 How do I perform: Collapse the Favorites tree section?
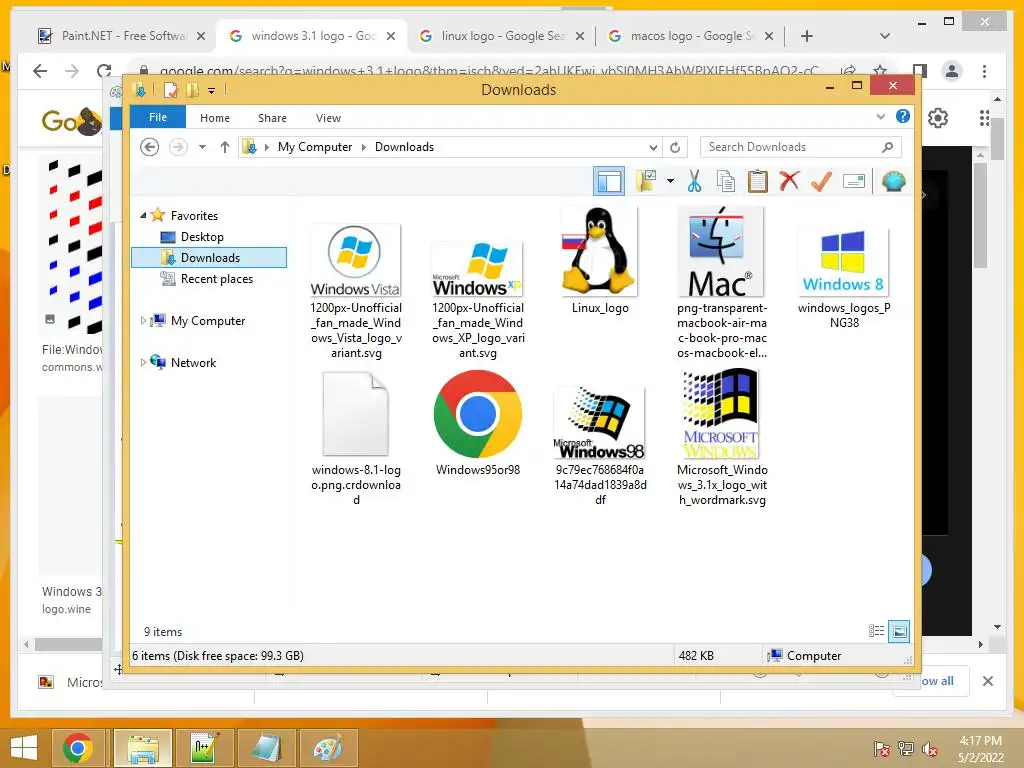143,215
